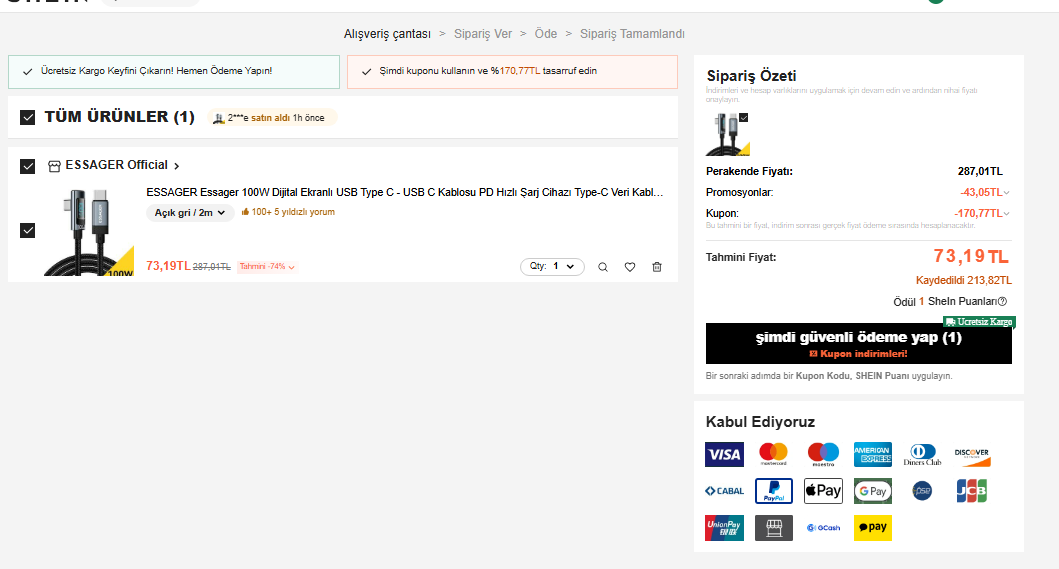This screenshot has width=1059, height=569.
Task: Open the ESSAGER cable product title
Action: click(405, 193)
